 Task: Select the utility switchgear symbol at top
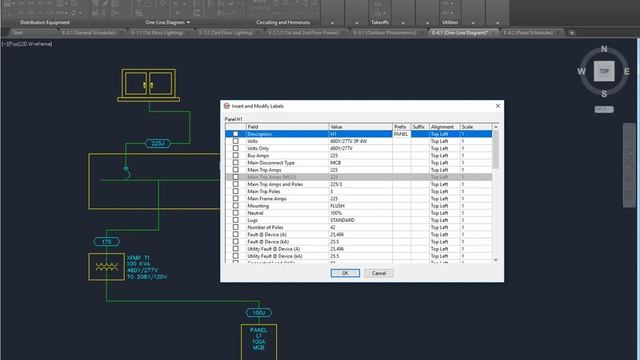pyautogui.click(x=149, y=85)
